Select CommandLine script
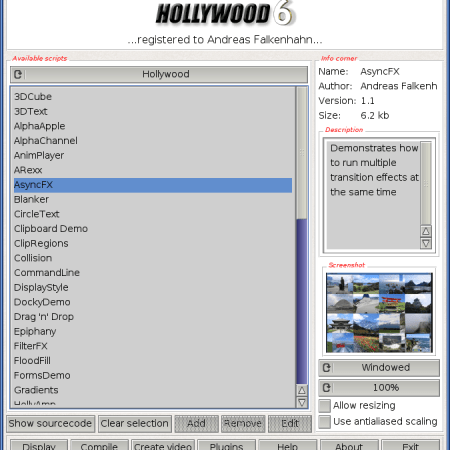This screenshot has width=450, height=450. [153, 273]
